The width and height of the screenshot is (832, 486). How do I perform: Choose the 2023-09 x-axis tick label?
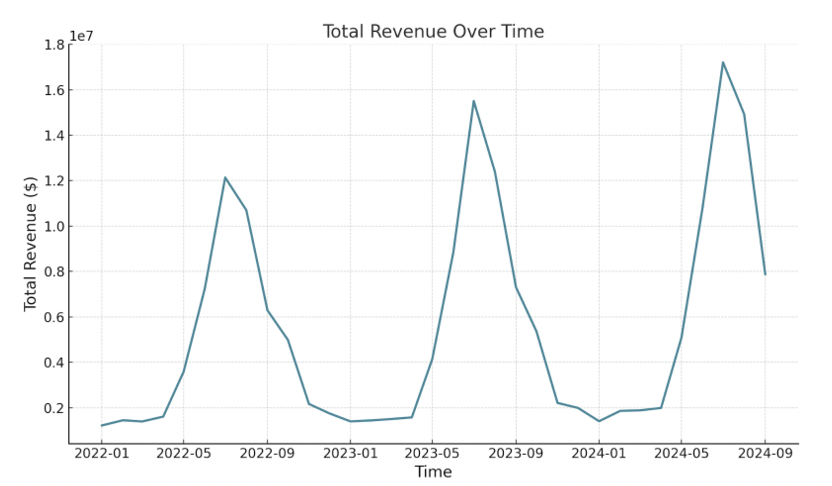tap(516, 453)
